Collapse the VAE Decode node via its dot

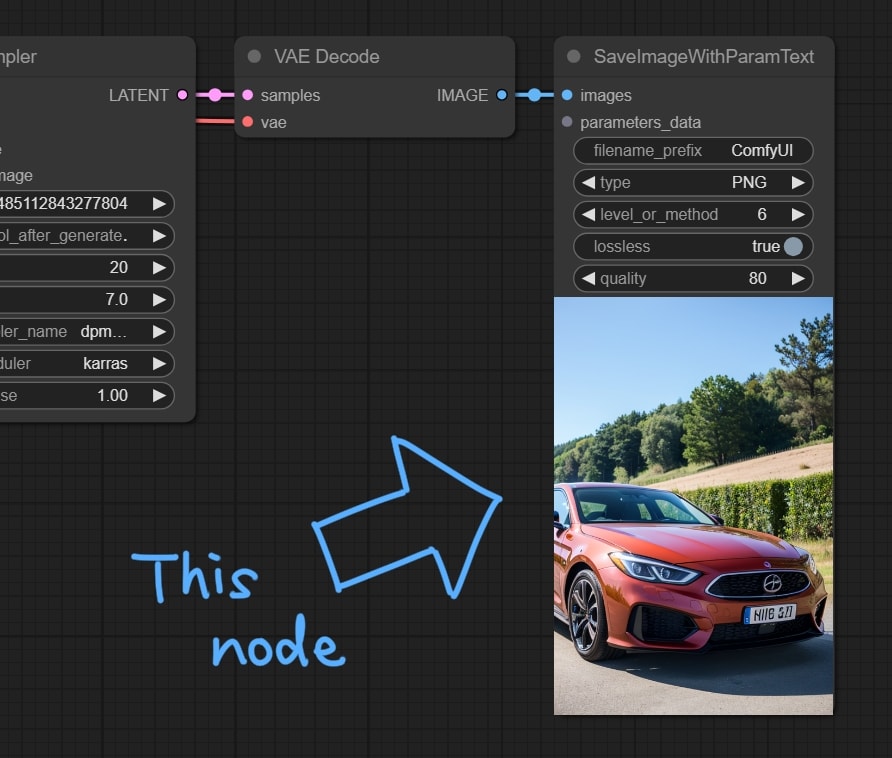pyautogui.click(x=254, y=56)
